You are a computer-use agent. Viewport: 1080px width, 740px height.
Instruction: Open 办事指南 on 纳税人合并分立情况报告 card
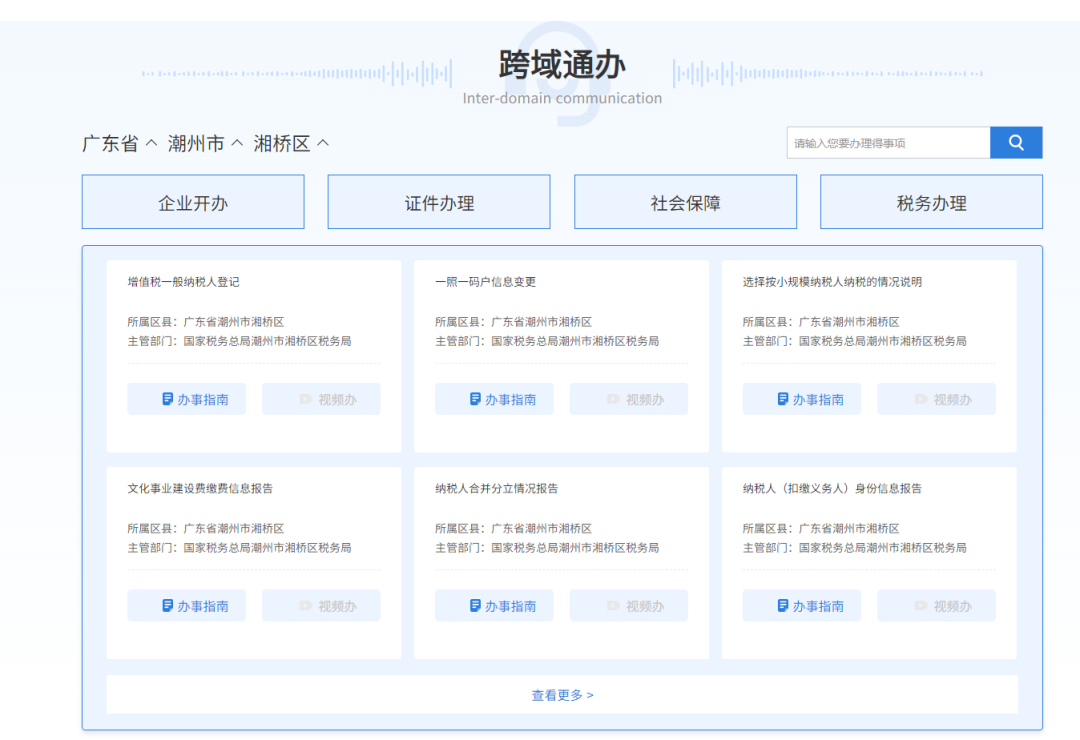(x=493, y=605)
